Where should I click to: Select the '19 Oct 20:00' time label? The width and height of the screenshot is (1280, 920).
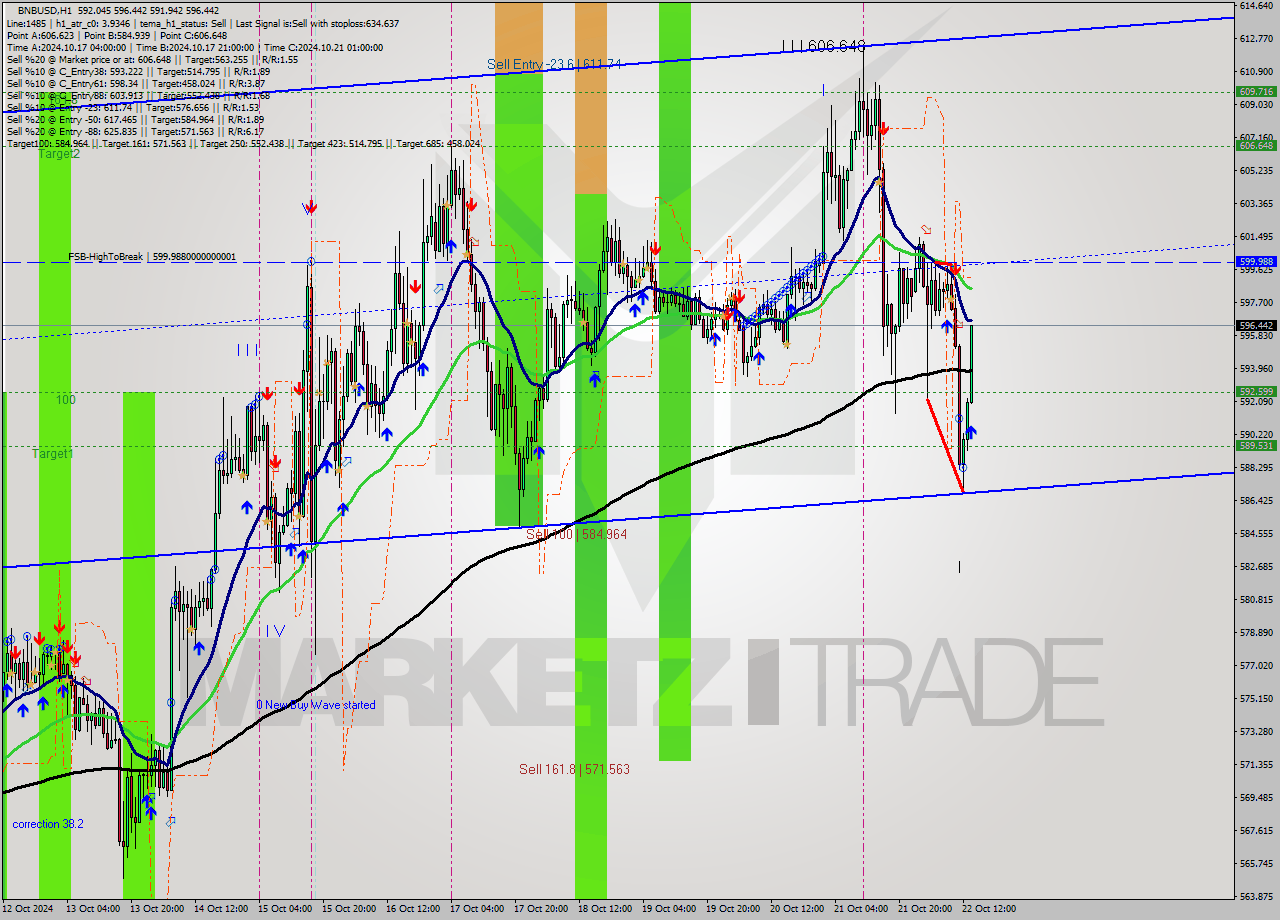pyautogui.click(x=733, y=909)
